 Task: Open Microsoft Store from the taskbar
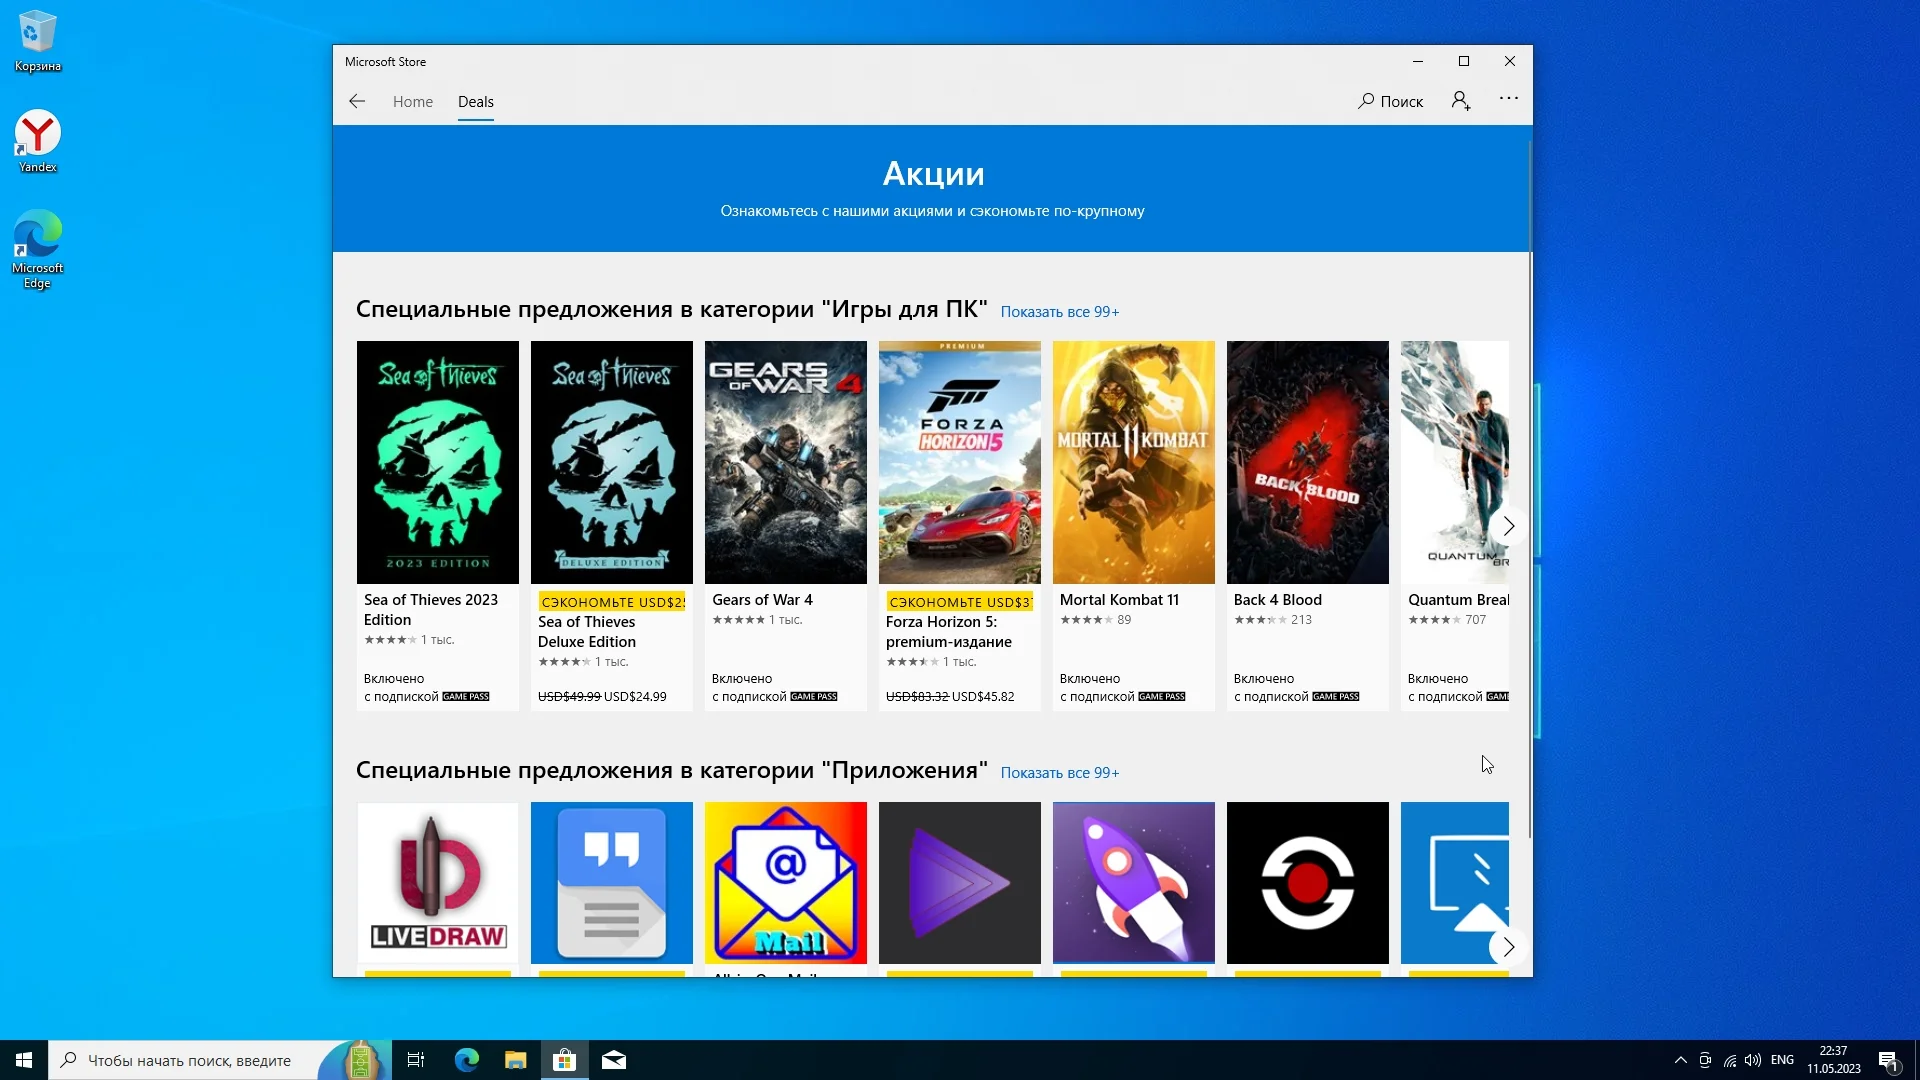click(564, 1060)
